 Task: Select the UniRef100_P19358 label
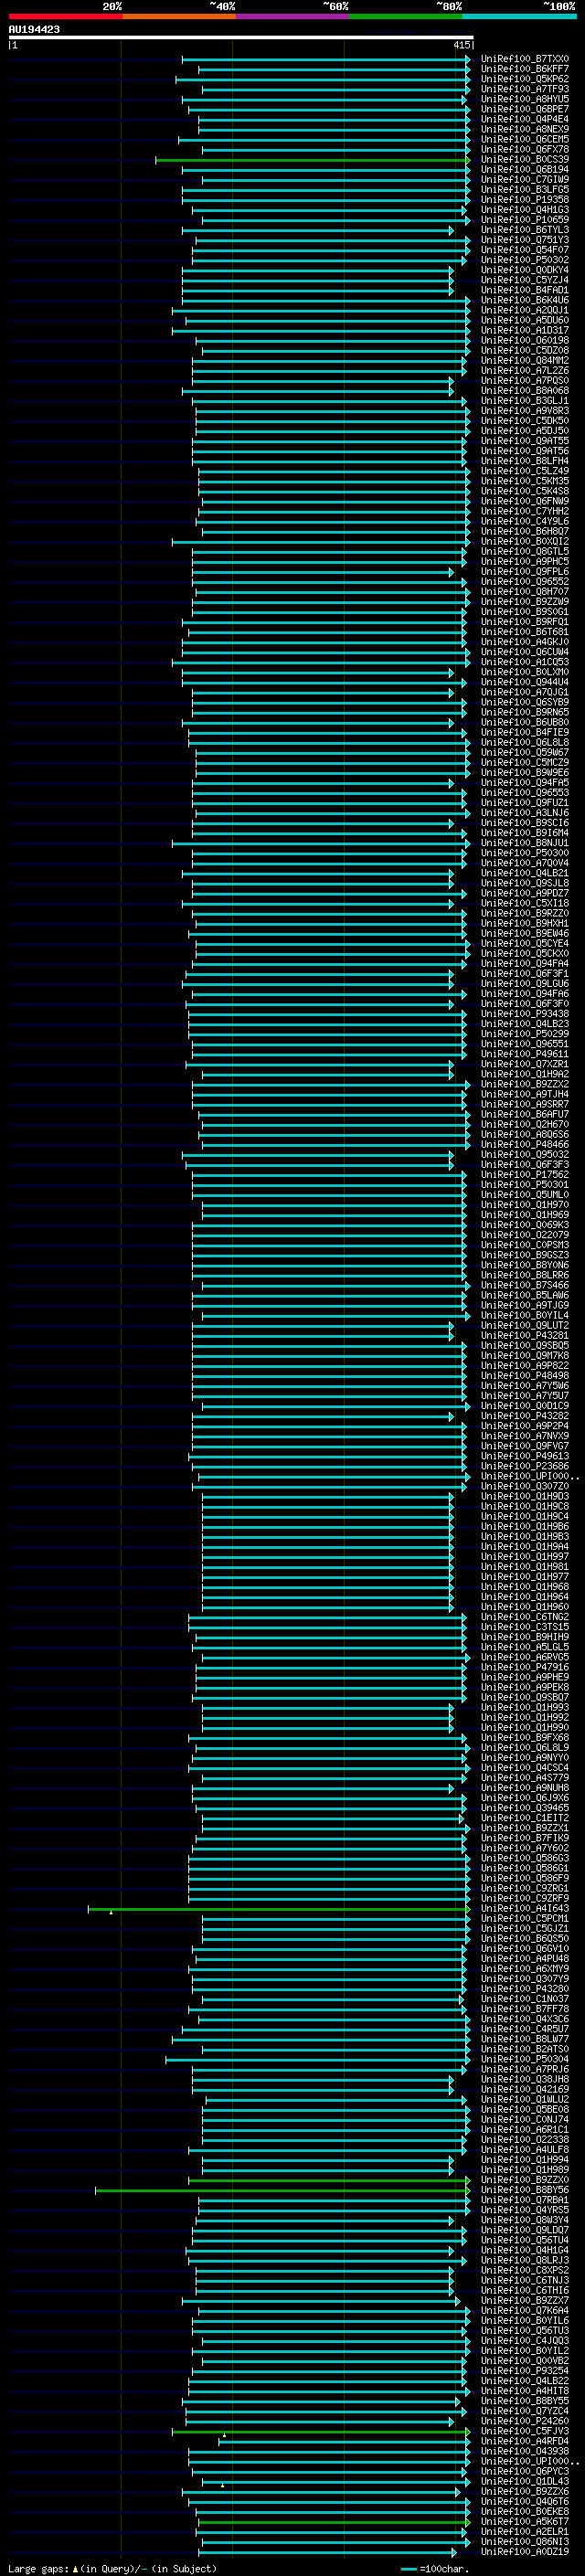pyautogui.click(x=524, y=200)
